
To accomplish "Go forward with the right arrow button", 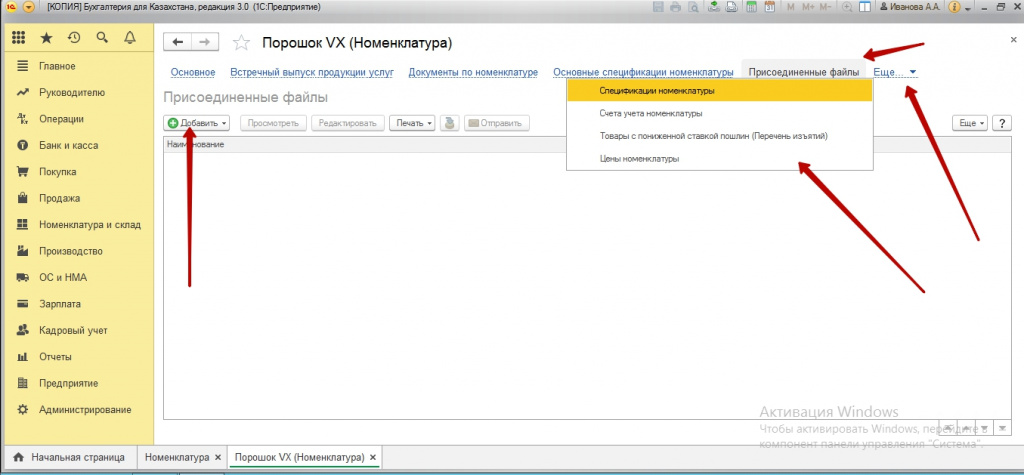I will click(204, 42).
